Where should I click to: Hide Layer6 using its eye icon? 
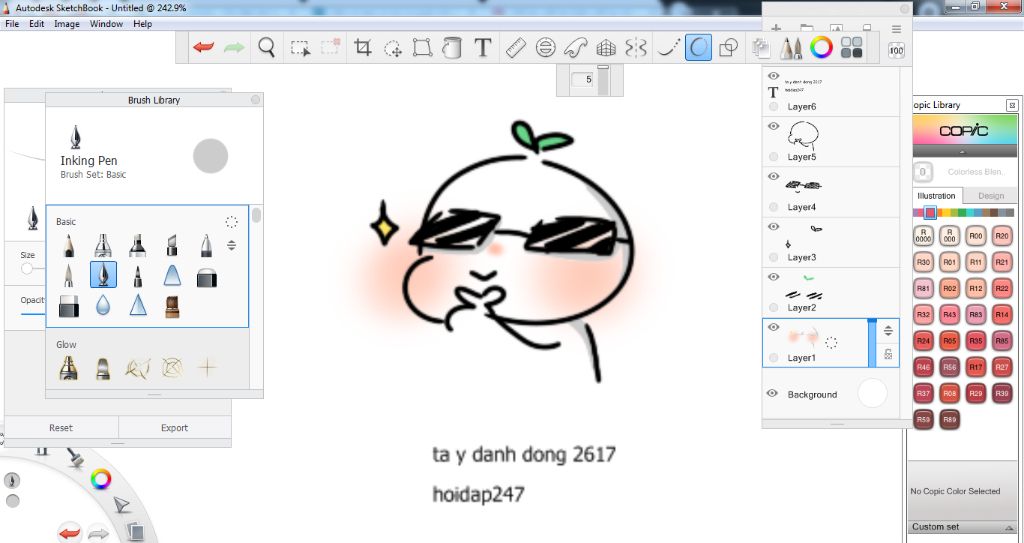(774, 76)
